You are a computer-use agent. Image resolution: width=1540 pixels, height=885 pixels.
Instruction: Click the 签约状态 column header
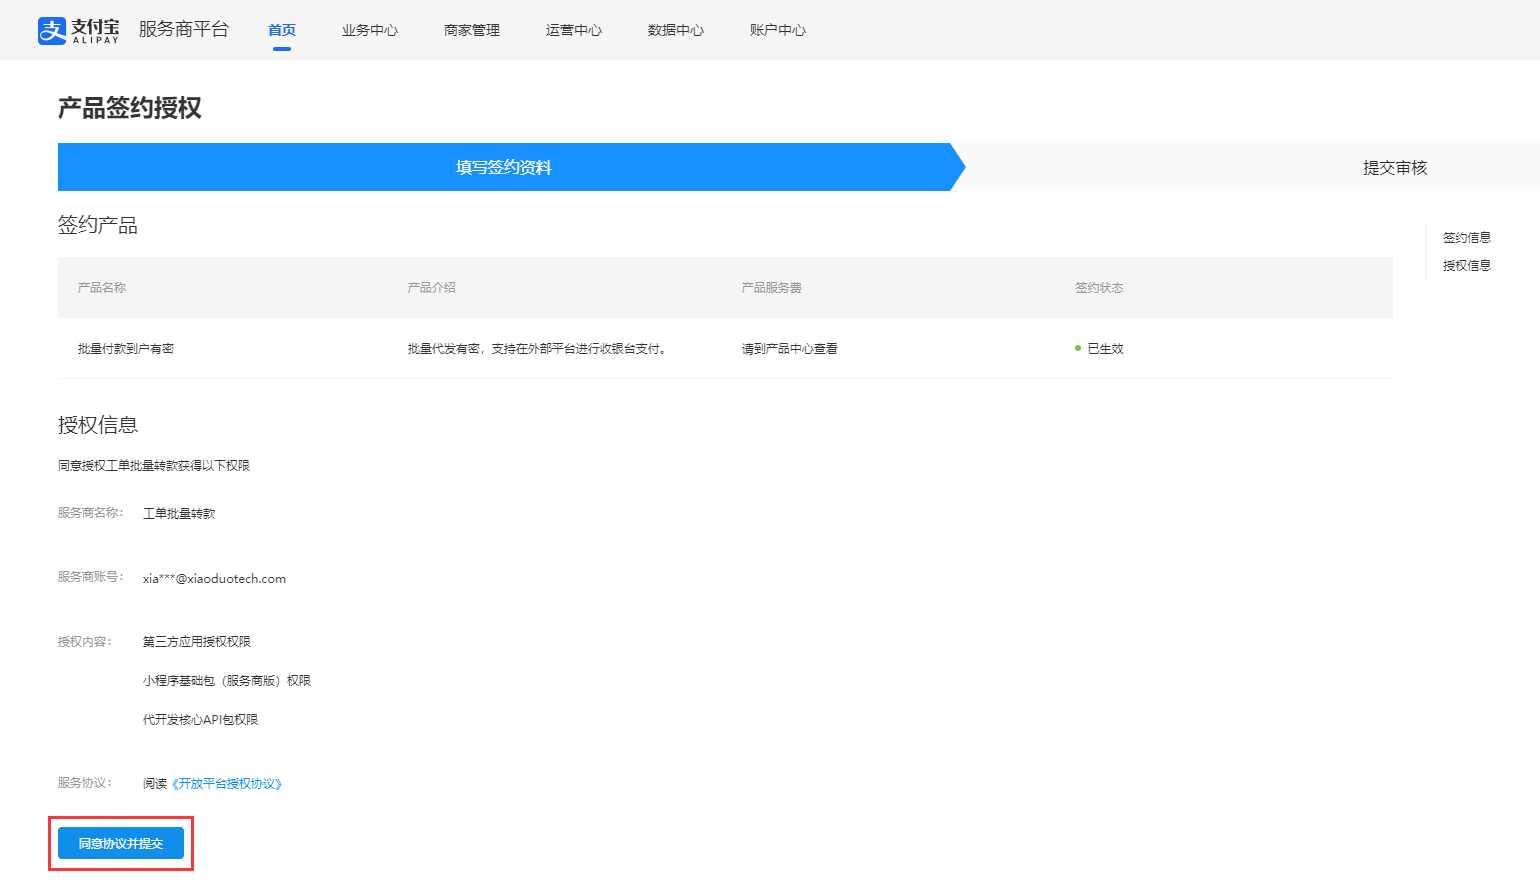(1100, 287)
